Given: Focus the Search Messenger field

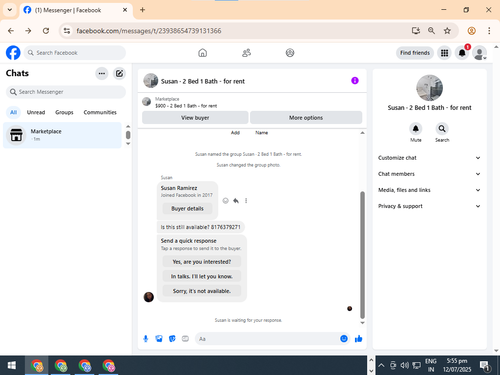Looking at the screenshot, I should pyautogui.click(x=66, y=92).
